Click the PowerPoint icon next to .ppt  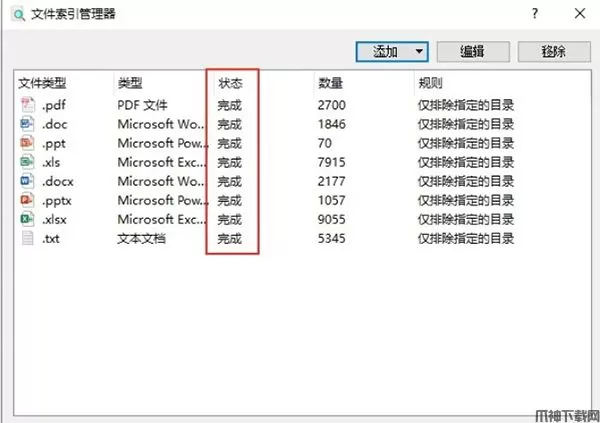pos(28,143)
